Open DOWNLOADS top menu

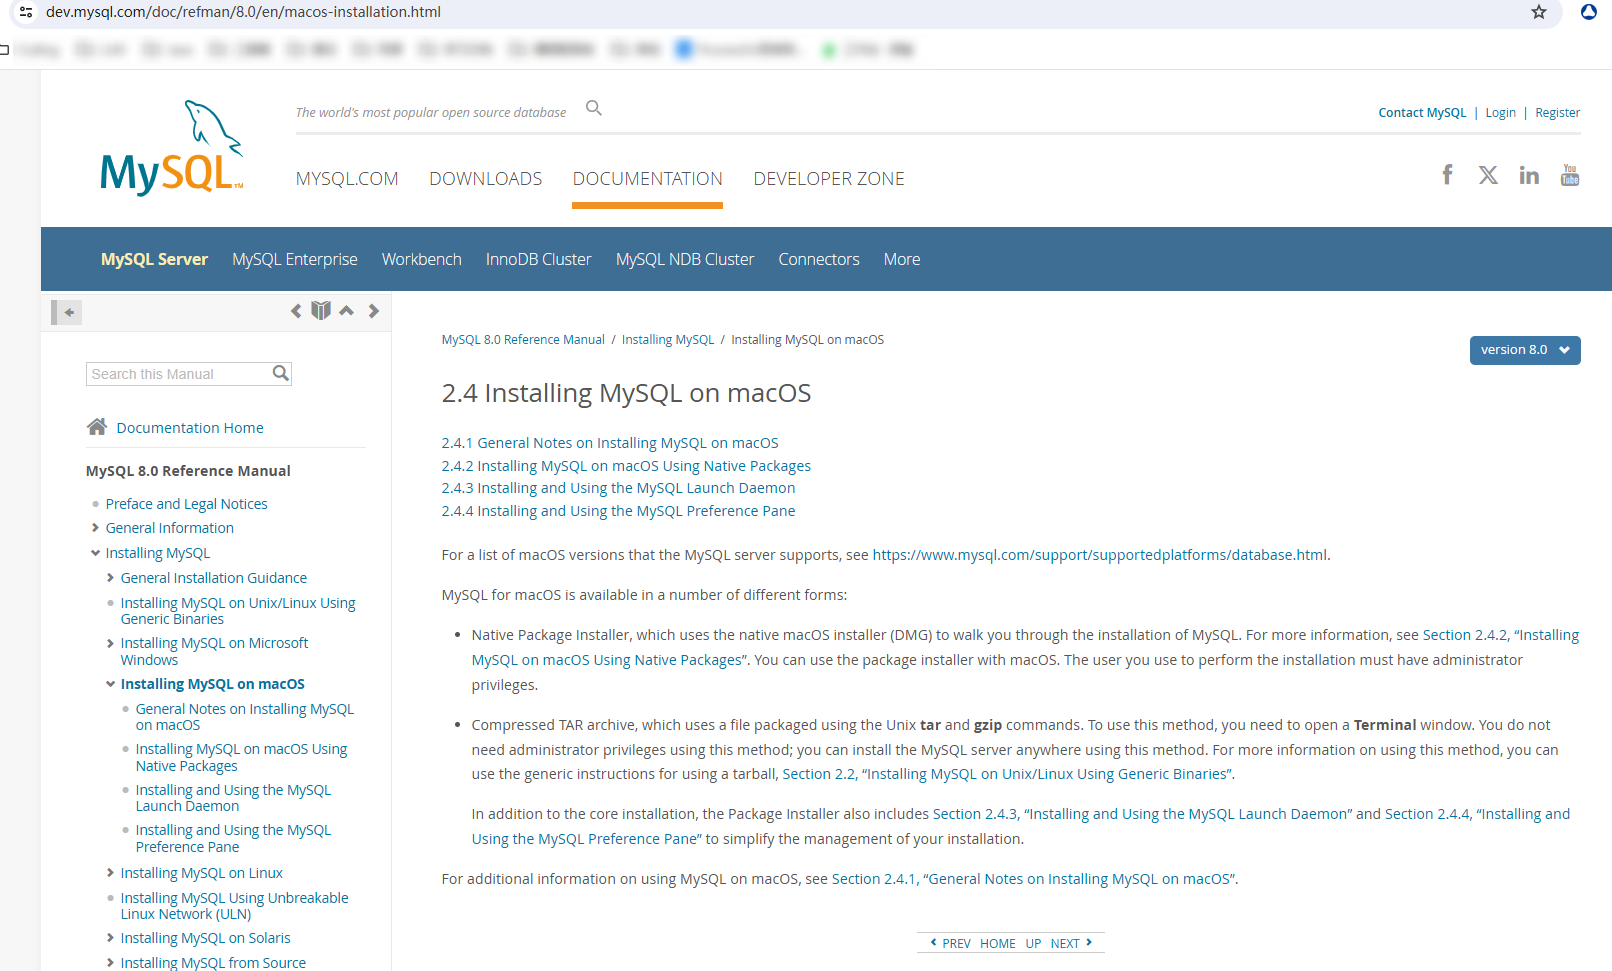[485, 179]
